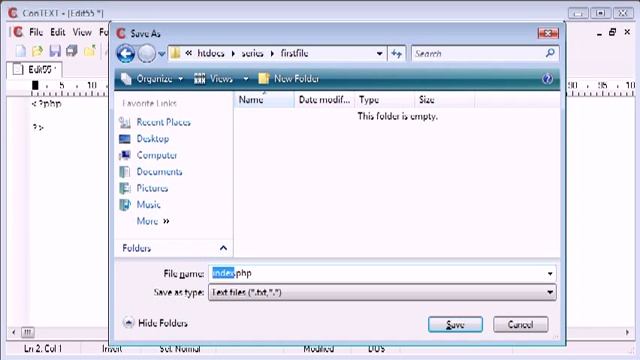Sort by Date modified column header
Screen dimensions: 640x360
click(324, 100)
